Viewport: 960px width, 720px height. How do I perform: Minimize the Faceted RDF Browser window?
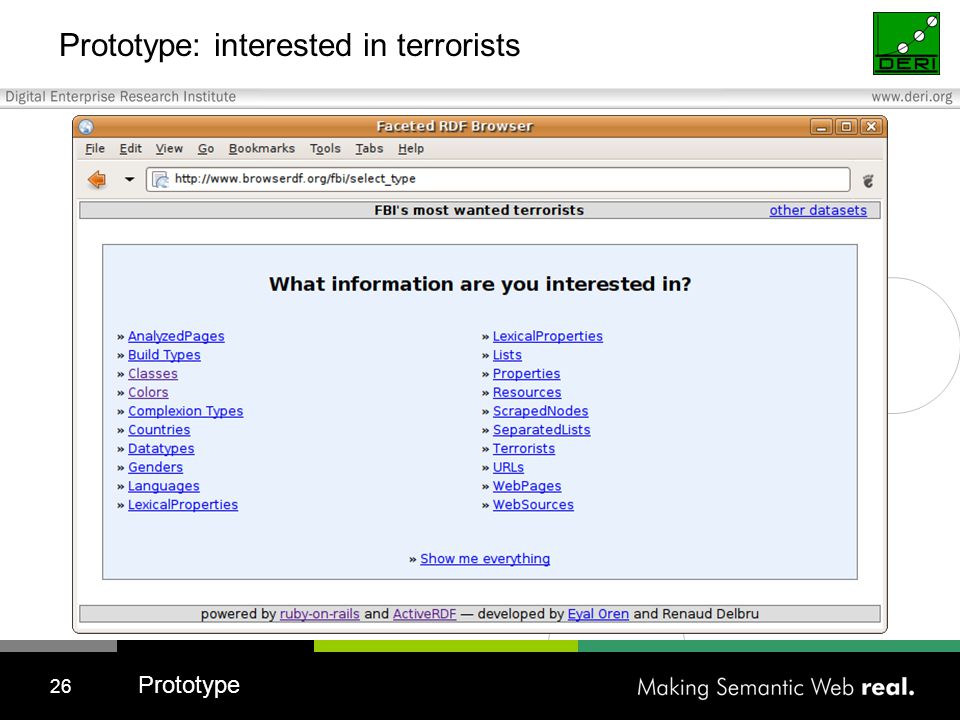[822, 127]
